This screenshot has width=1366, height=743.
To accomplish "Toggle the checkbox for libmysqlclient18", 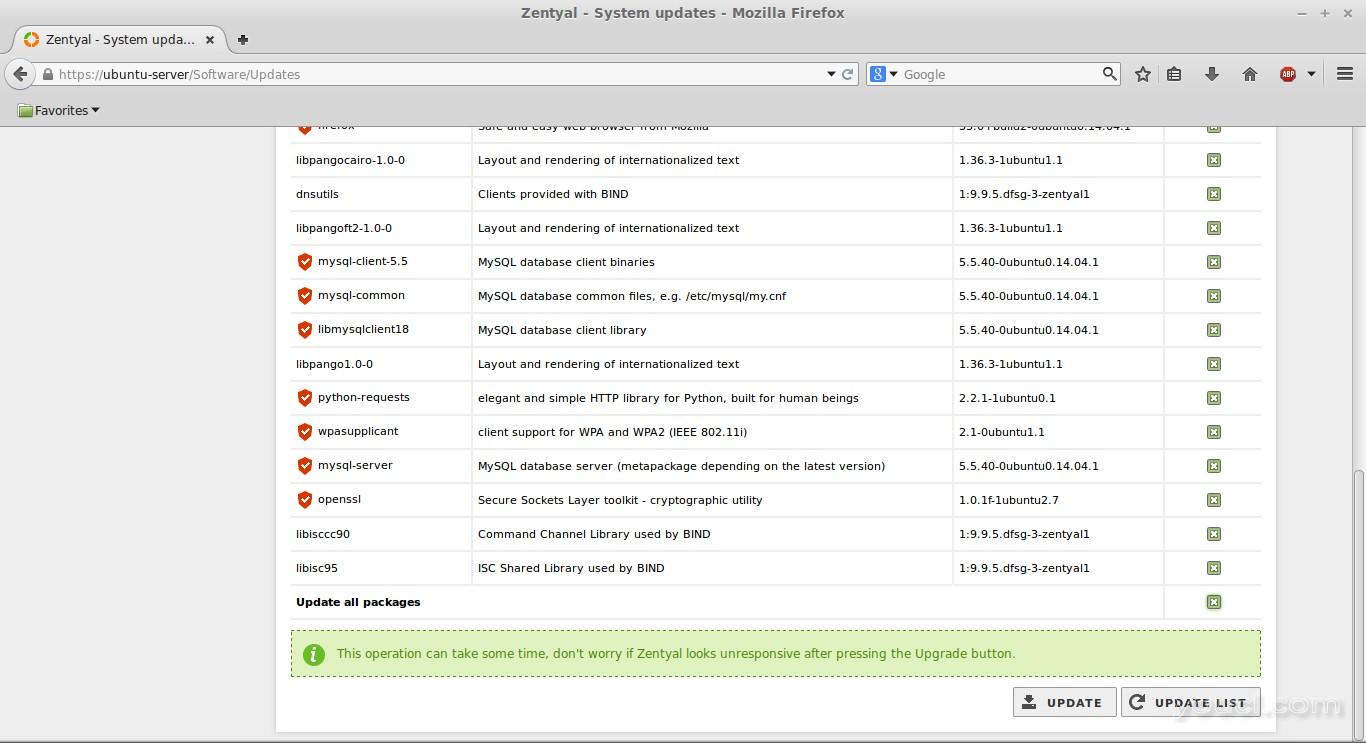I will pos(1213,330).
